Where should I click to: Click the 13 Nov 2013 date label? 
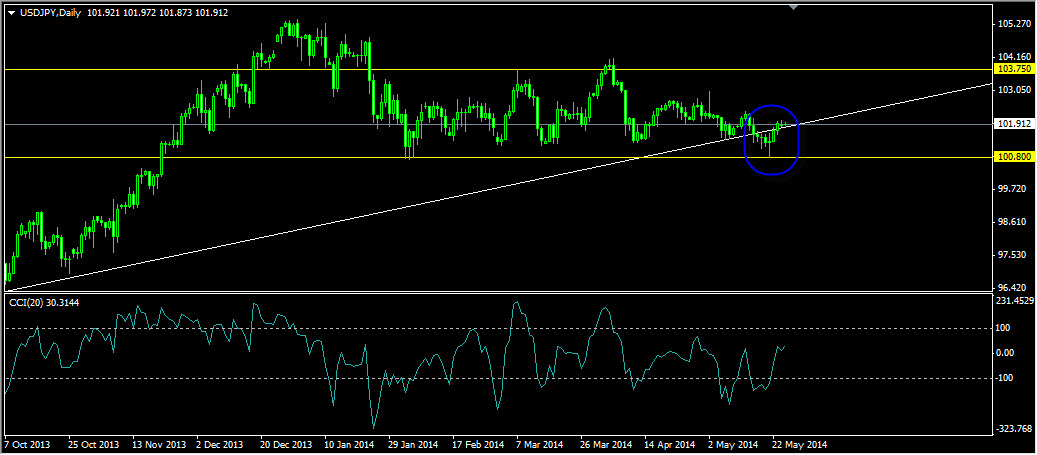pyautogui.click(x=157, y=444)
